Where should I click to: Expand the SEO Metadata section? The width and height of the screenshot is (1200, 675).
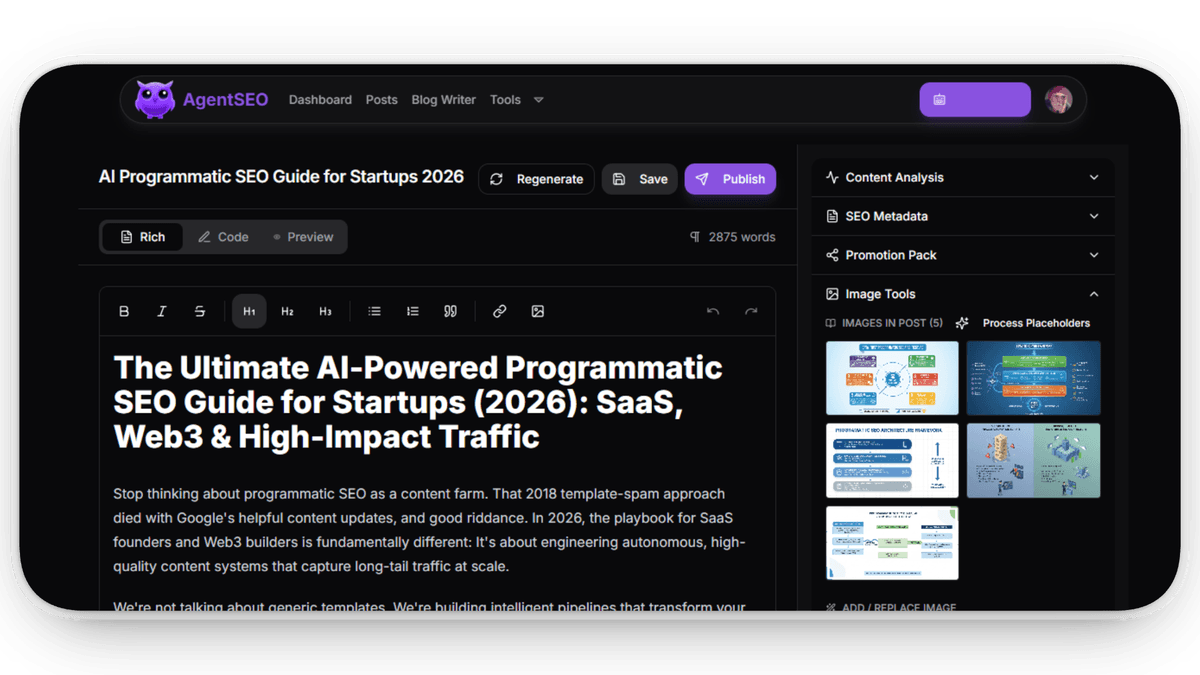click(x=962, y=217)
